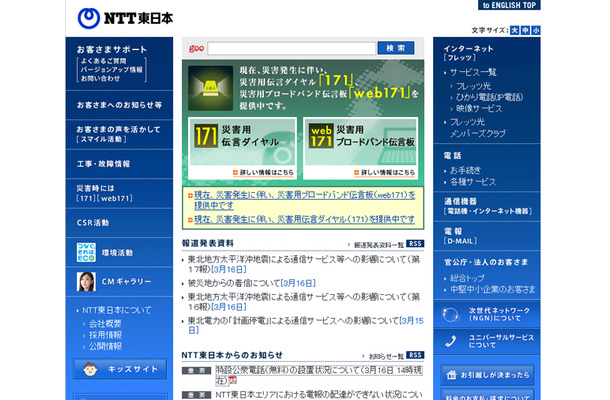The width and height of the screenshot is (610, 400).
Task: Click the NTT East logo
Action: pos(125,18)
